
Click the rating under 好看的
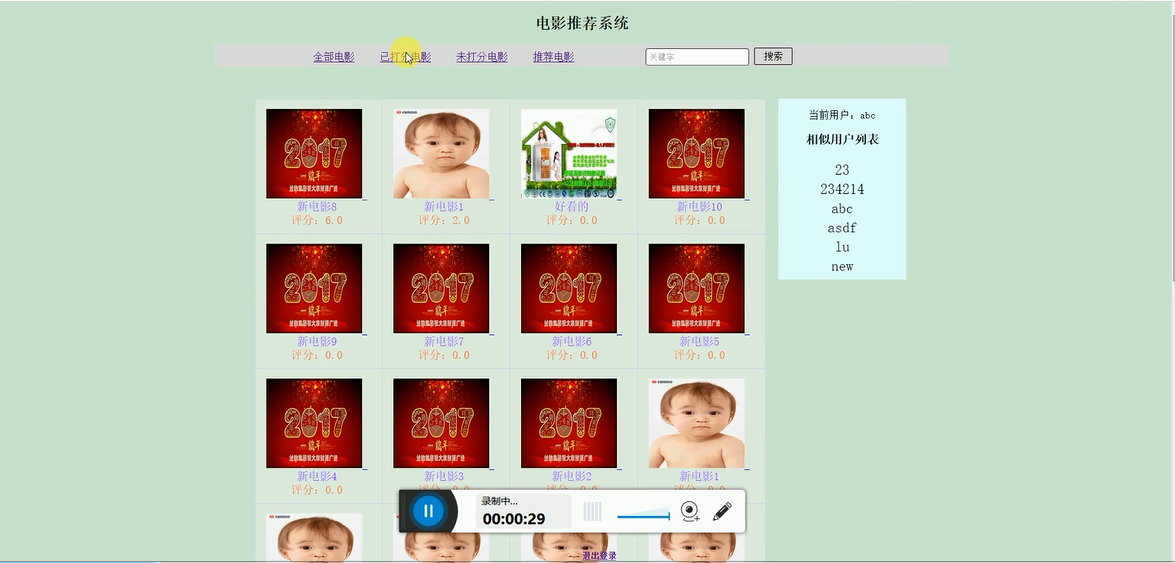pos(572,220)
